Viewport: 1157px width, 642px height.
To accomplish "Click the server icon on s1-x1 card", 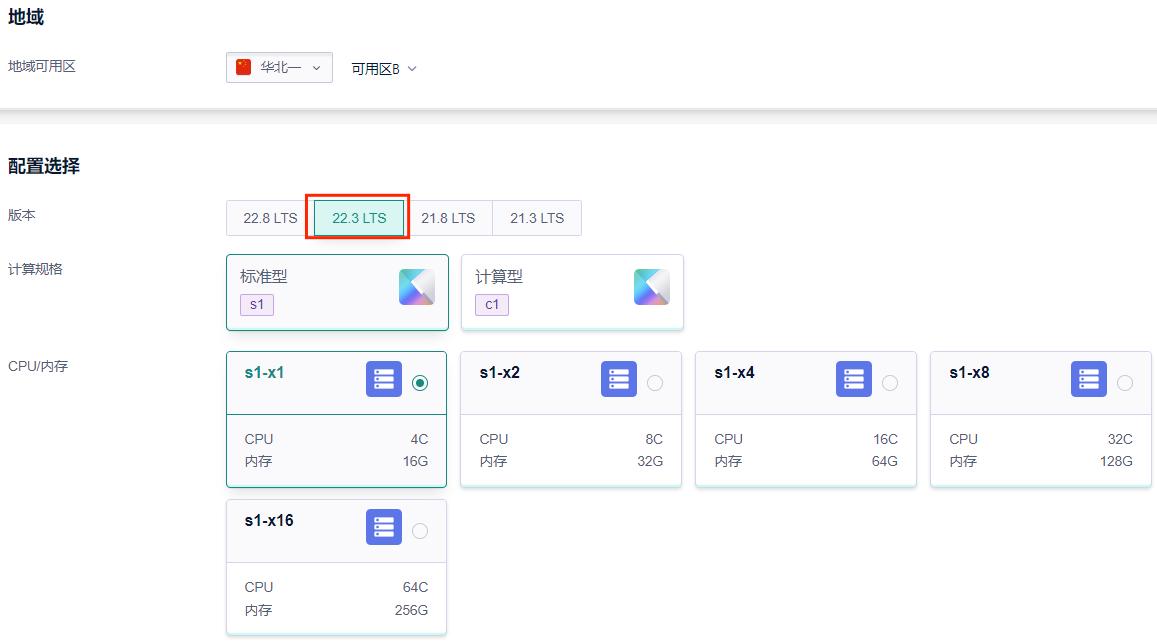I will pyautogui.click(x=383, y=380).
